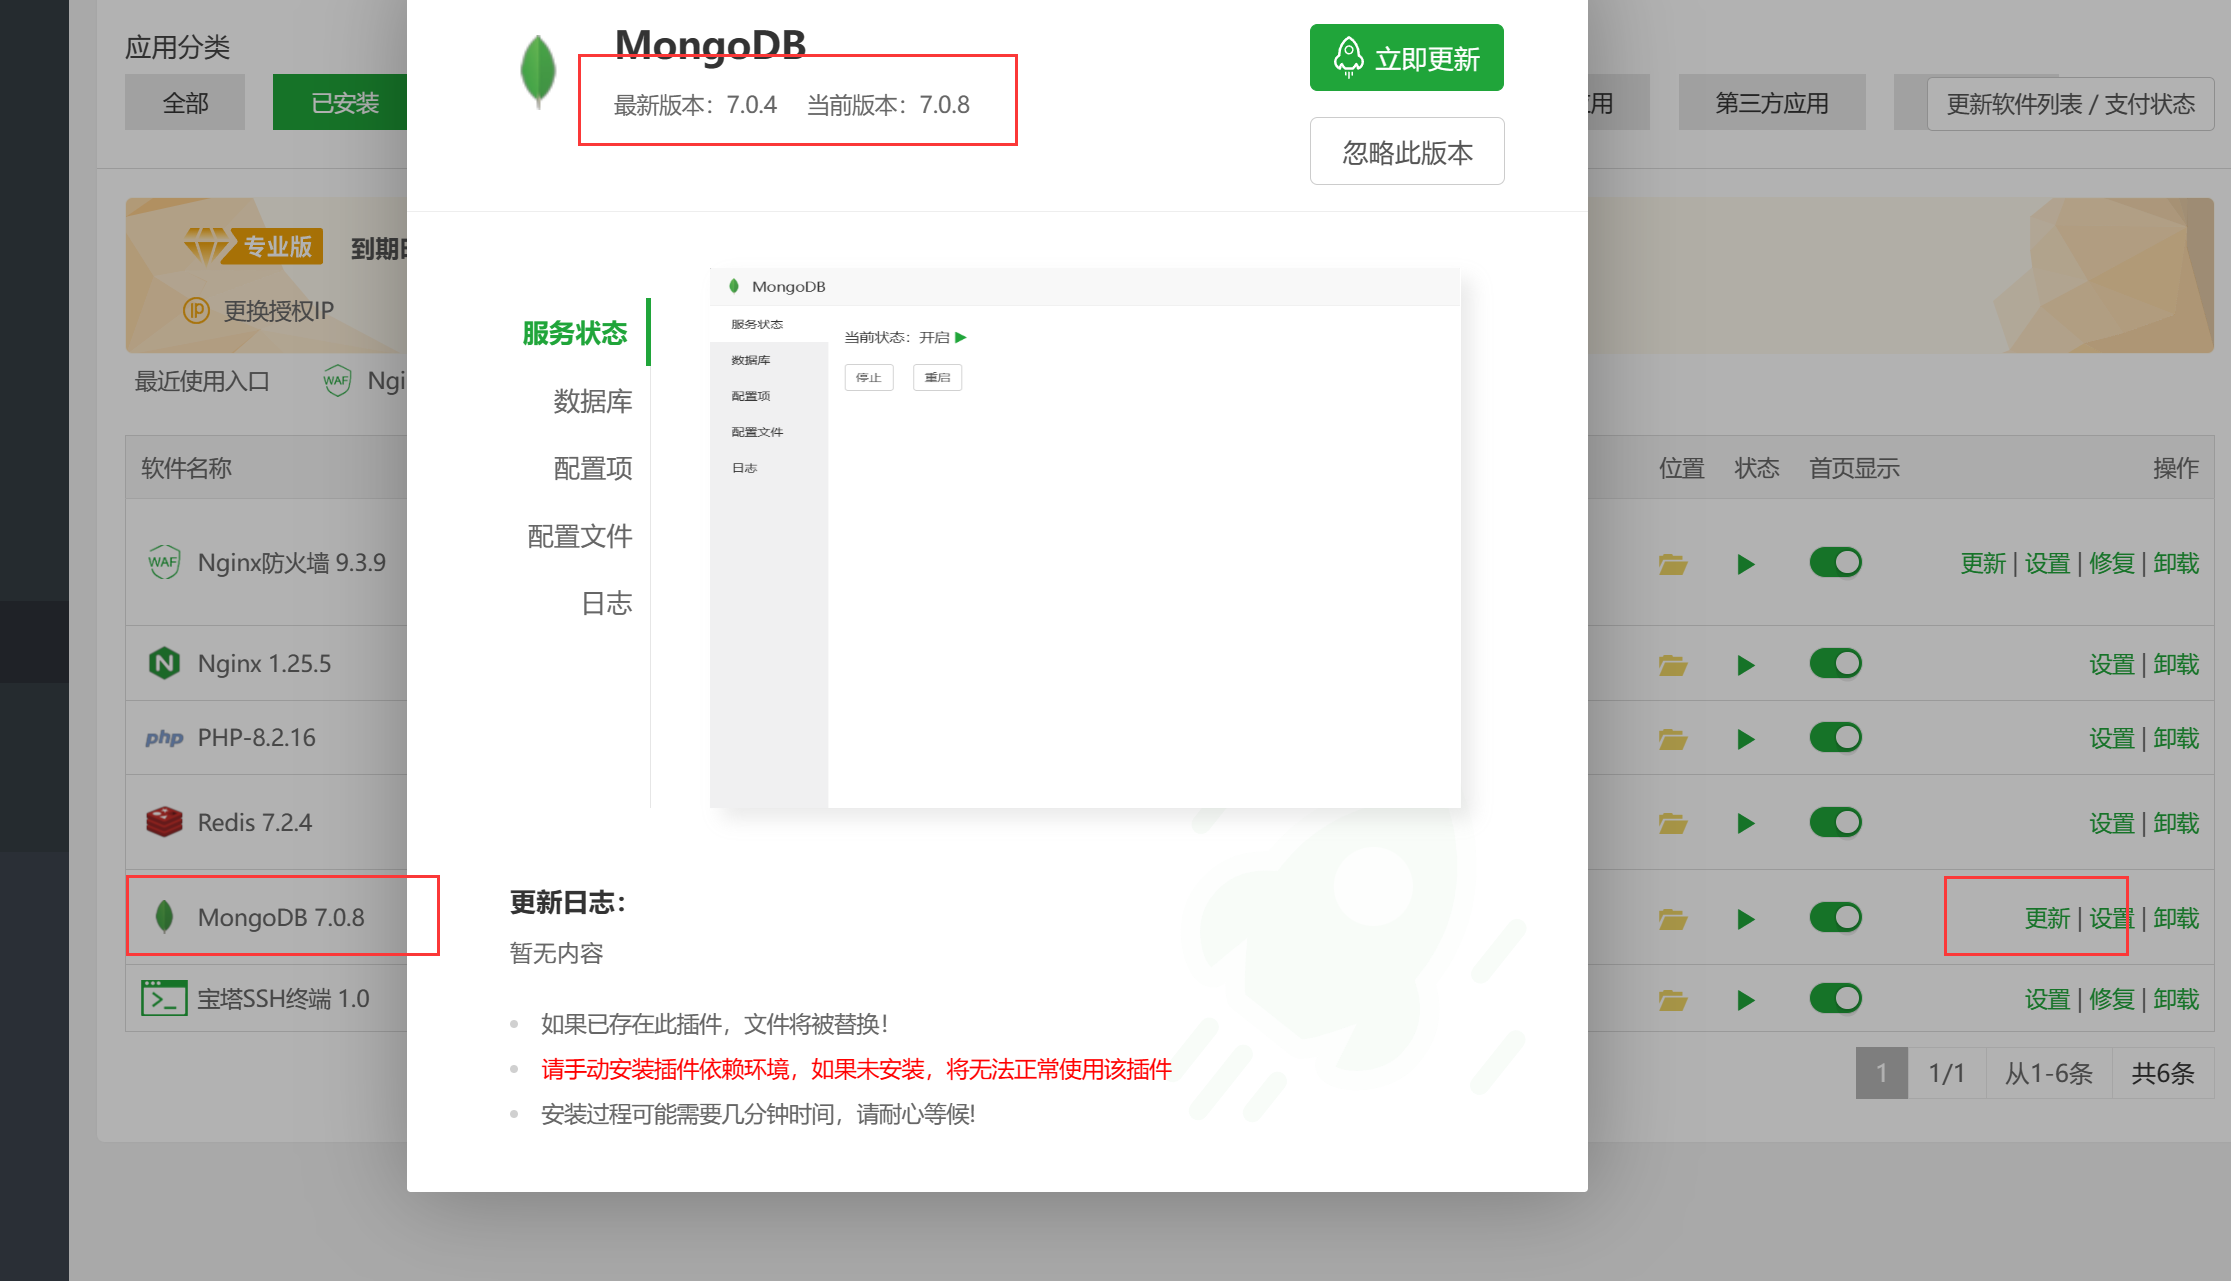The height and width of the screenshot is (1281, 2231).
Task: Click 卸载 link in PHP-8.2.16 row
Action: coord(2176,739)
